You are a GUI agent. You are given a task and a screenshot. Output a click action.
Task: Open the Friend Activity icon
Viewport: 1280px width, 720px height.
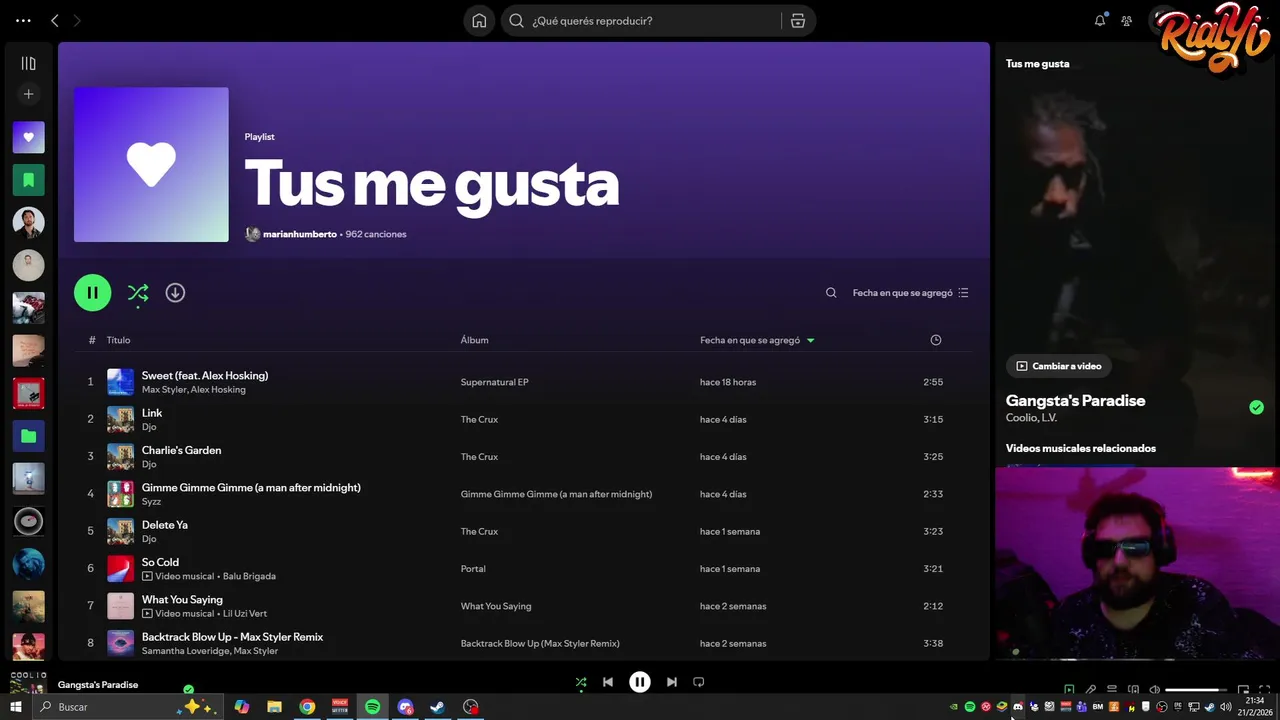(x=1127, y=20)
